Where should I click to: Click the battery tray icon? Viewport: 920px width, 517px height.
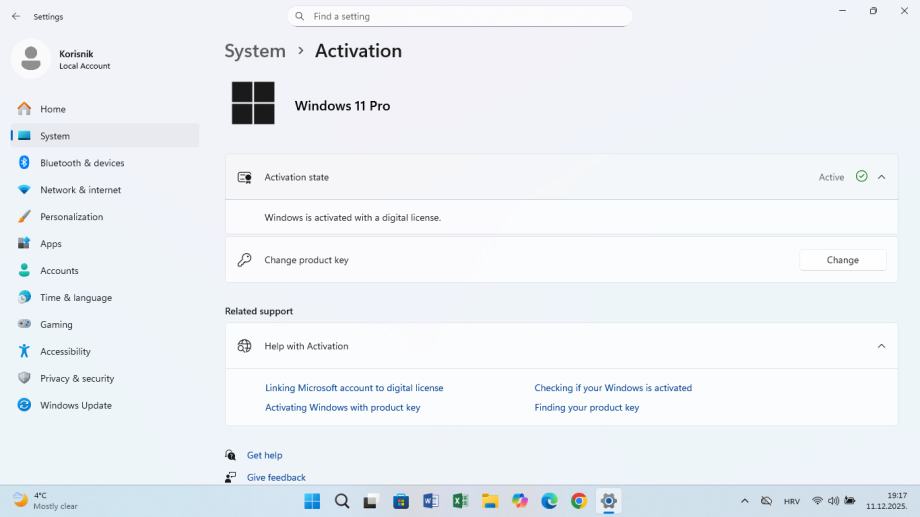pyautogui.click(x=850, y=501)
